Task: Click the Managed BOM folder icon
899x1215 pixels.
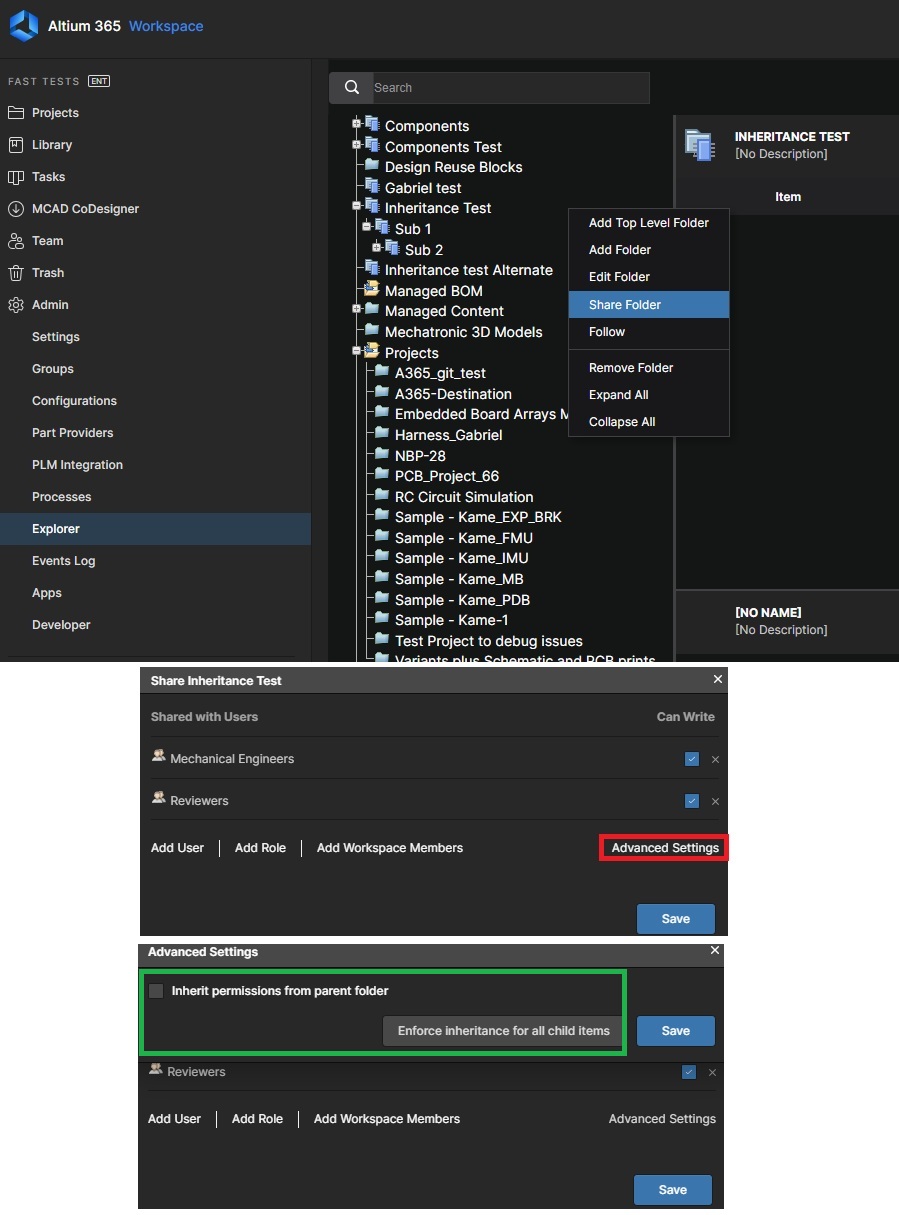Action: click(372, 290)
